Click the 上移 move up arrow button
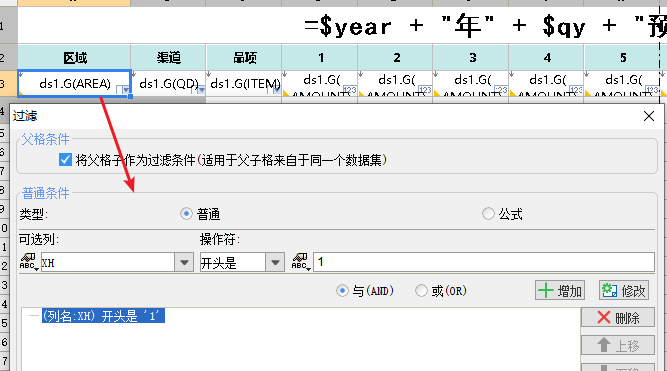Viewport: 667px width, 371px height. [x=618, y=345]
